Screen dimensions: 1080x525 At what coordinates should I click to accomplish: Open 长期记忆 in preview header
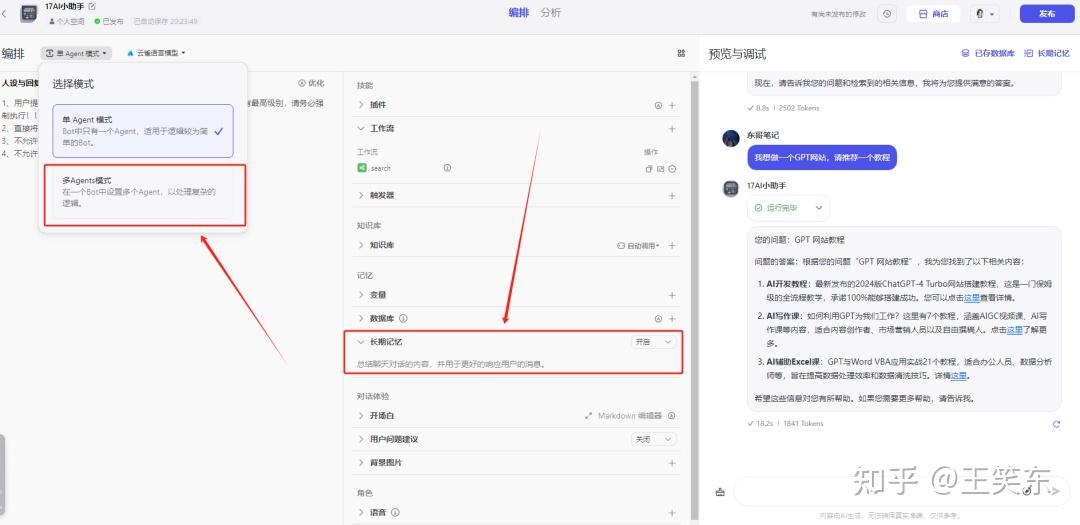1047,53
